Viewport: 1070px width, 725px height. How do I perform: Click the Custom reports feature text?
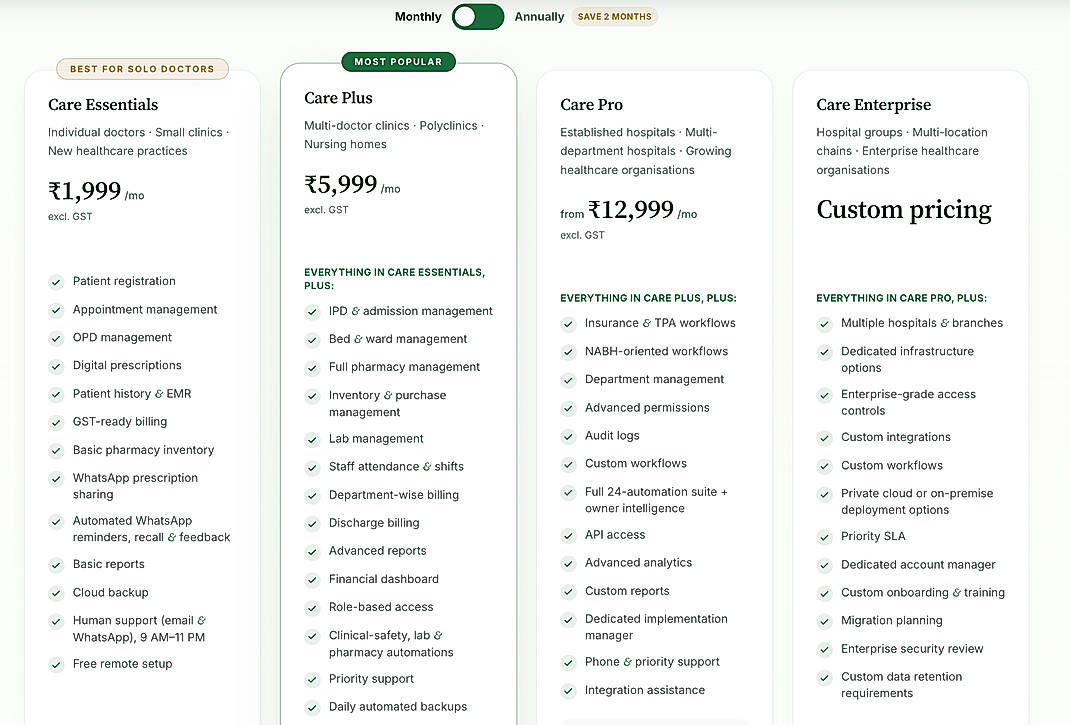coord(627,591)
